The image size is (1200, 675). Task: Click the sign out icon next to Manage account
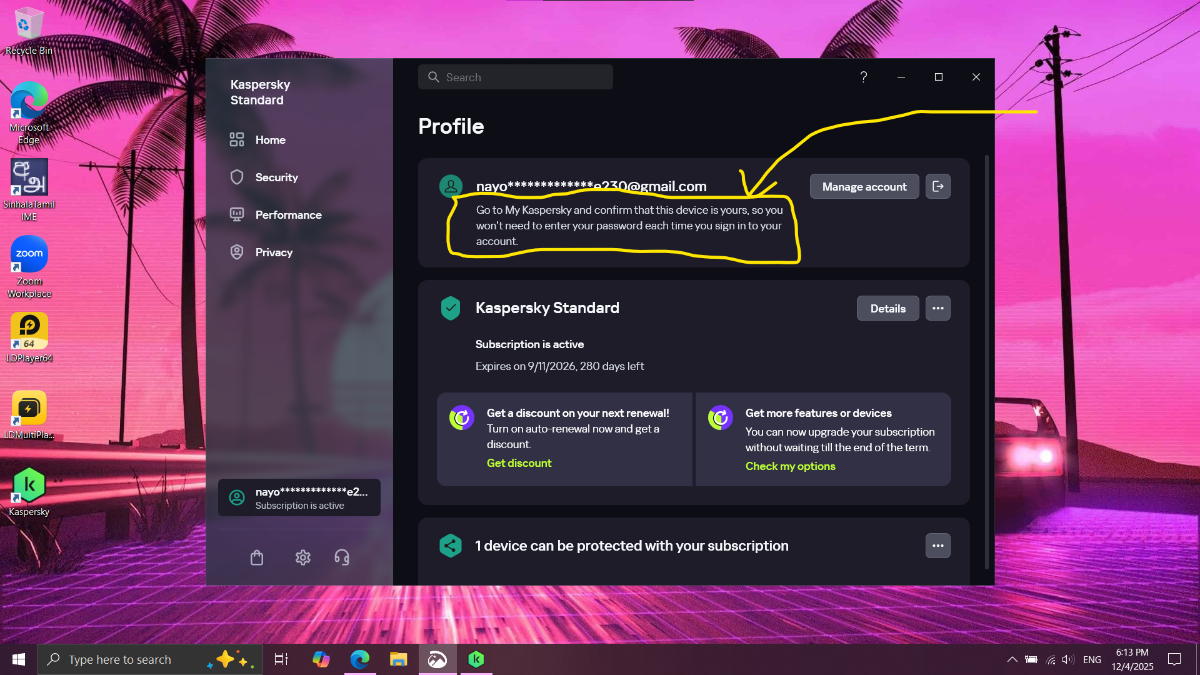click(x=938, y=187)
